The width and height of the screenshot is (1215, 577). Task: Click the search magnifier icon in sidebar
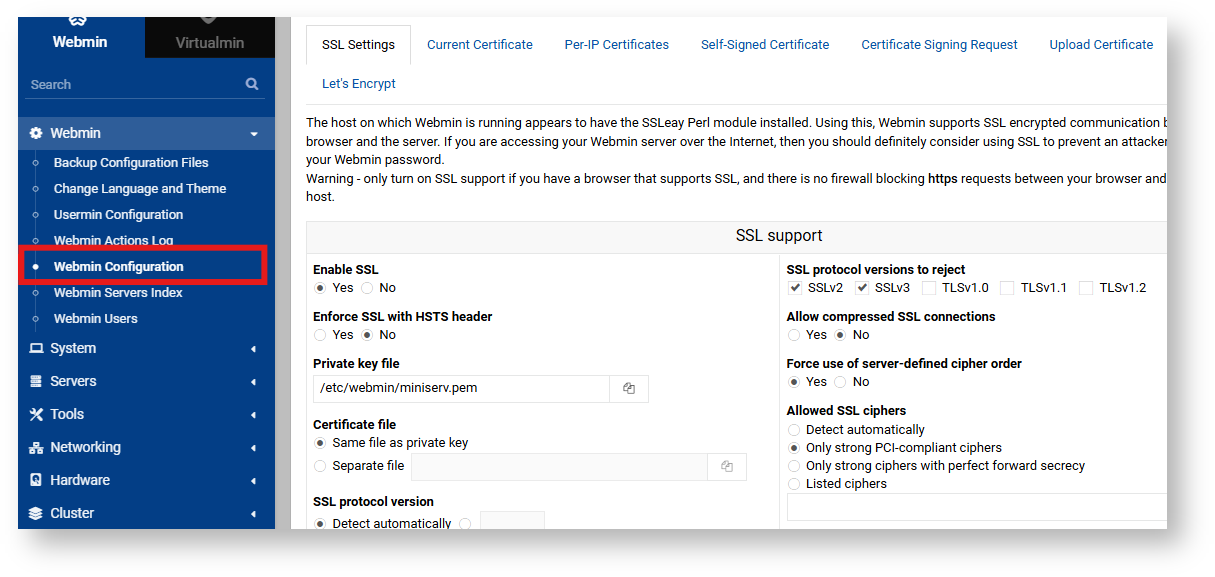(252, 84)
